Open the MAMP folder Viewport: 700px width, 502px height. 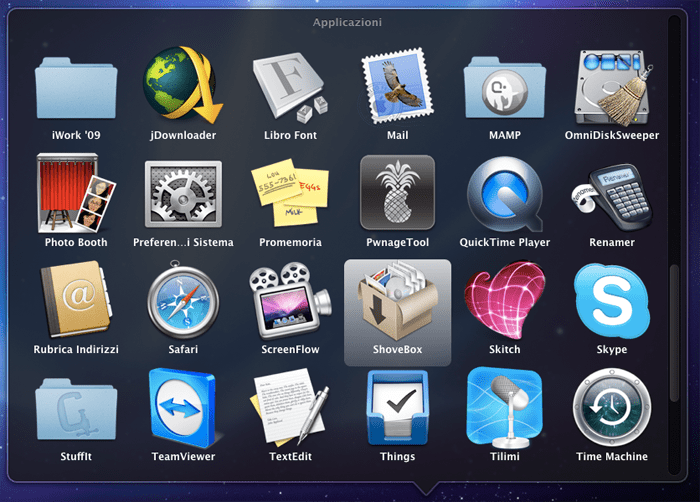pos(504,88)
